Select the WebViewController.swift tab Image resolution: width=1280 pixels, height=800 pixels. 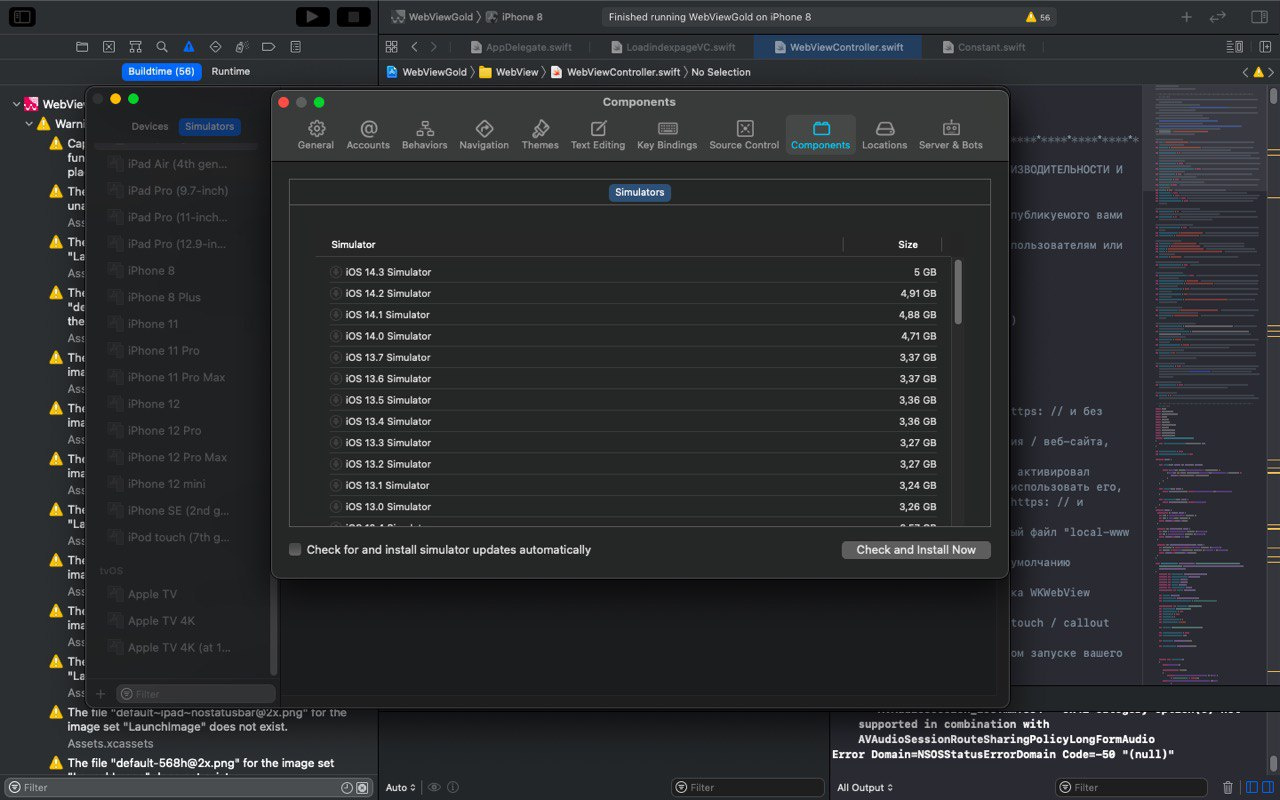837,47
